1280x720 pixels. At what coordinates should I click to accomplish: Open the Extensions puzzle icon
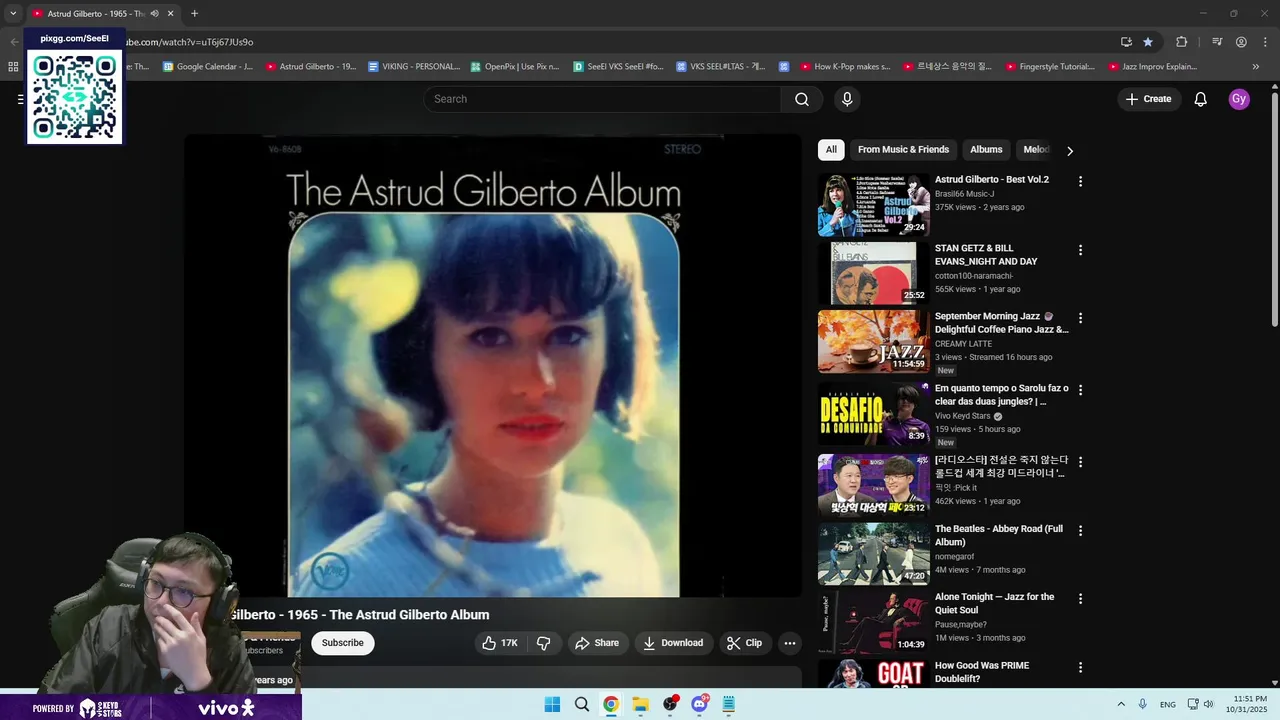tap(1181, 42)
